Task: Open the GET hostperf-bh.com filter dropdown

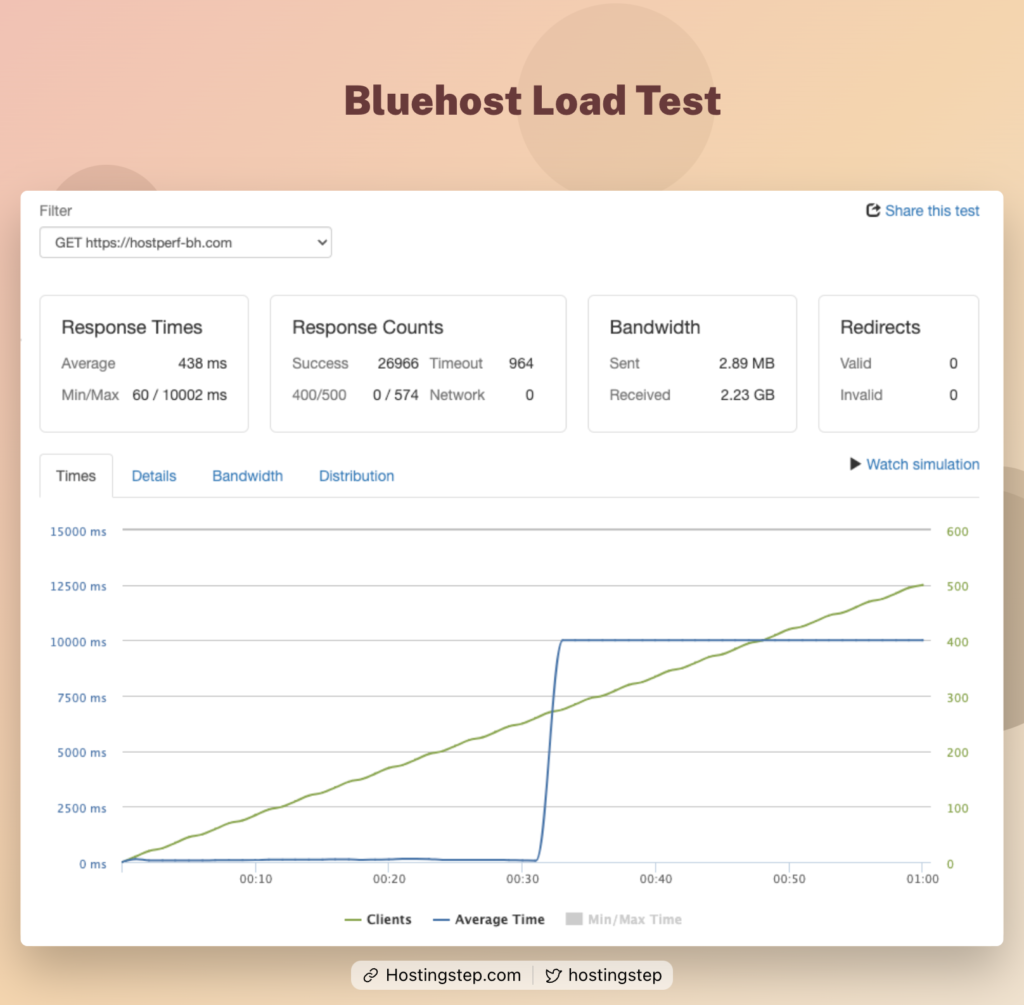Action: [x=185, y=242]
